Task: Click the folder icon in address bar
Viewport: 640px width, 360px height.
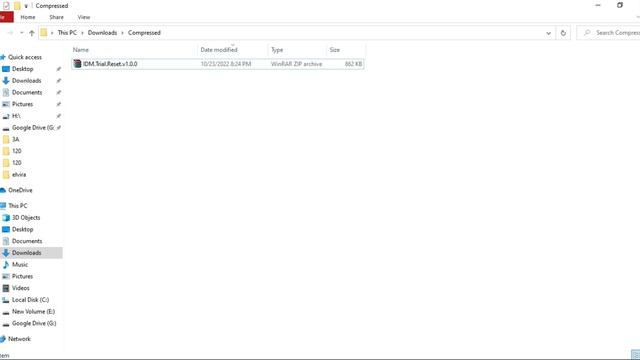Action: pyautogui.click(x=44, y=33)
